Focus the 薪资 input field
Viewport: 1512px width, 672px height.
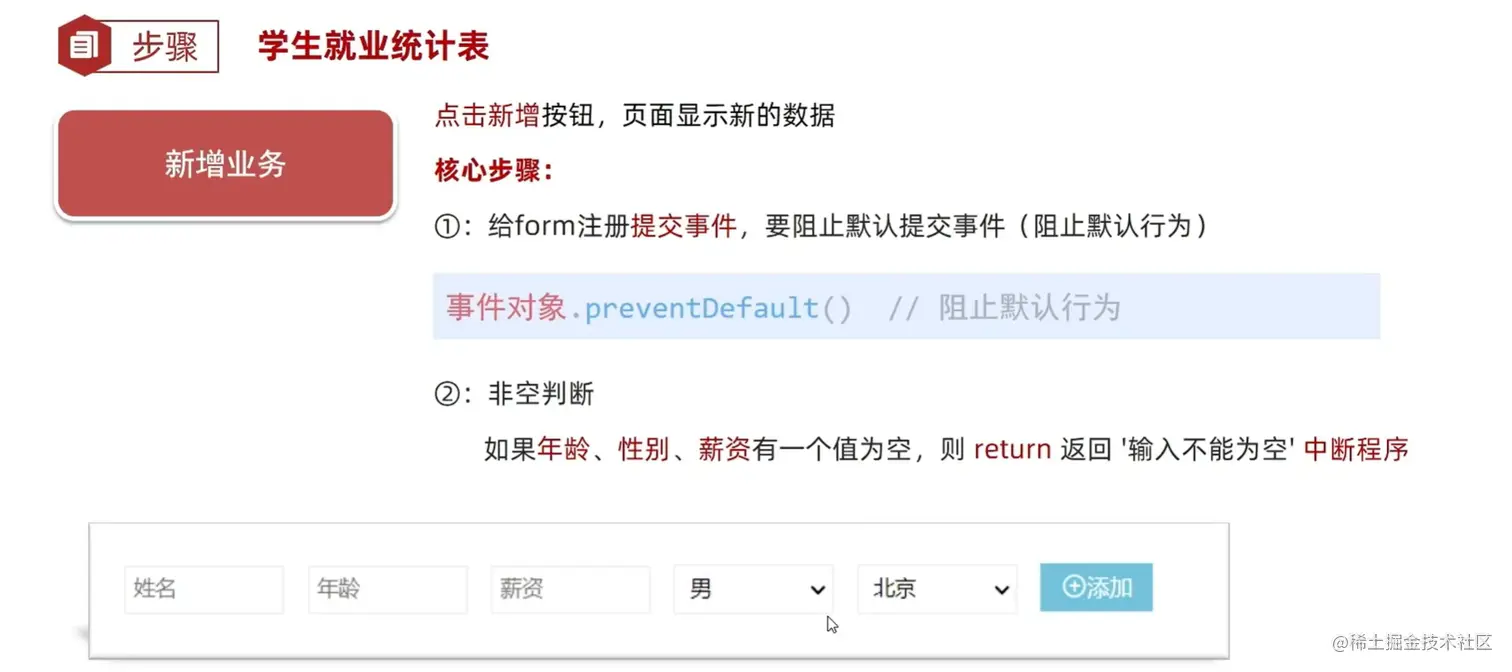(571, 590)
